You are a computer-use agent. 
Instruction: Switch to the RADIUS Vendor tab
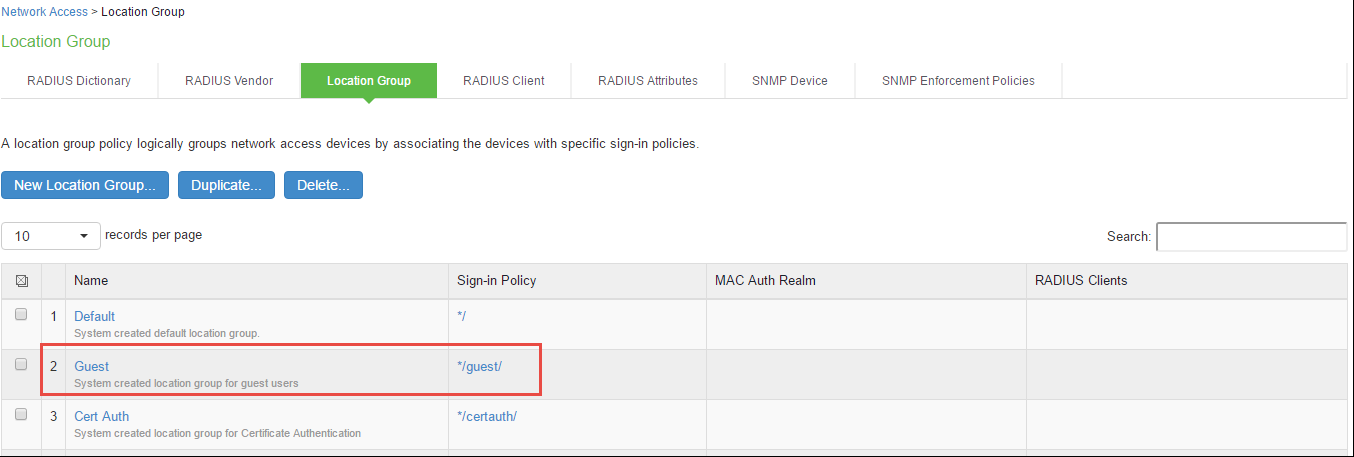click(229, 81)
